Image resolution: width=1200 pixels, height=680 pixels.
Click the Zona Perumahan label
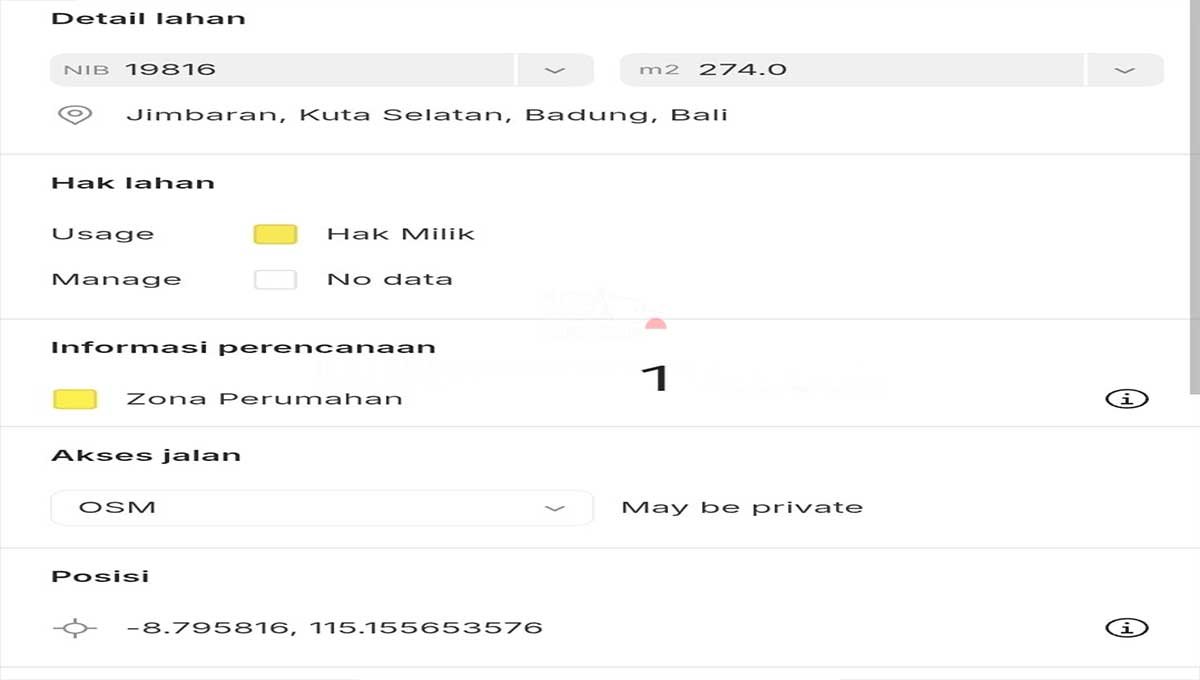265,399
